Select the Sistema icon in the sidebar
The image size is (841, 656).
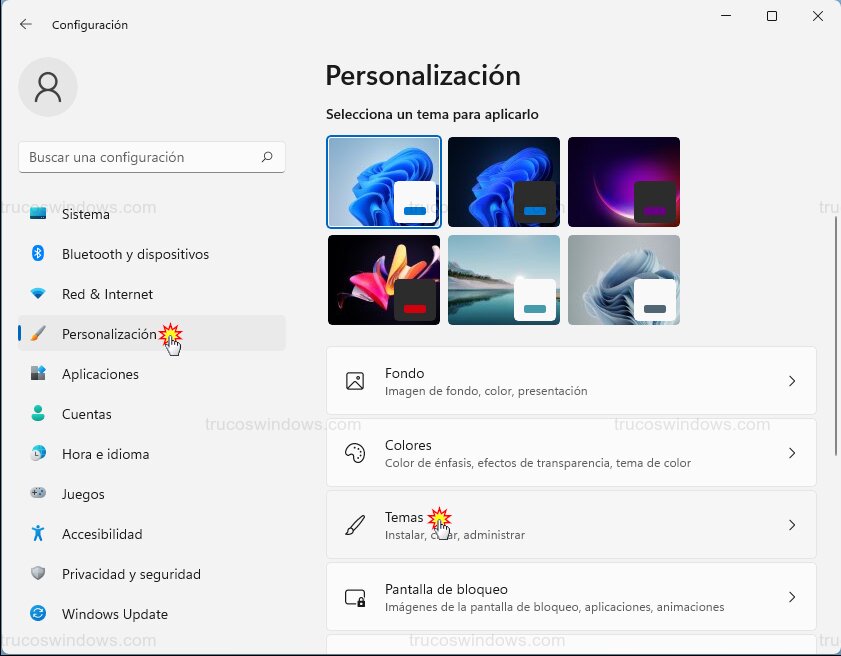34,214
